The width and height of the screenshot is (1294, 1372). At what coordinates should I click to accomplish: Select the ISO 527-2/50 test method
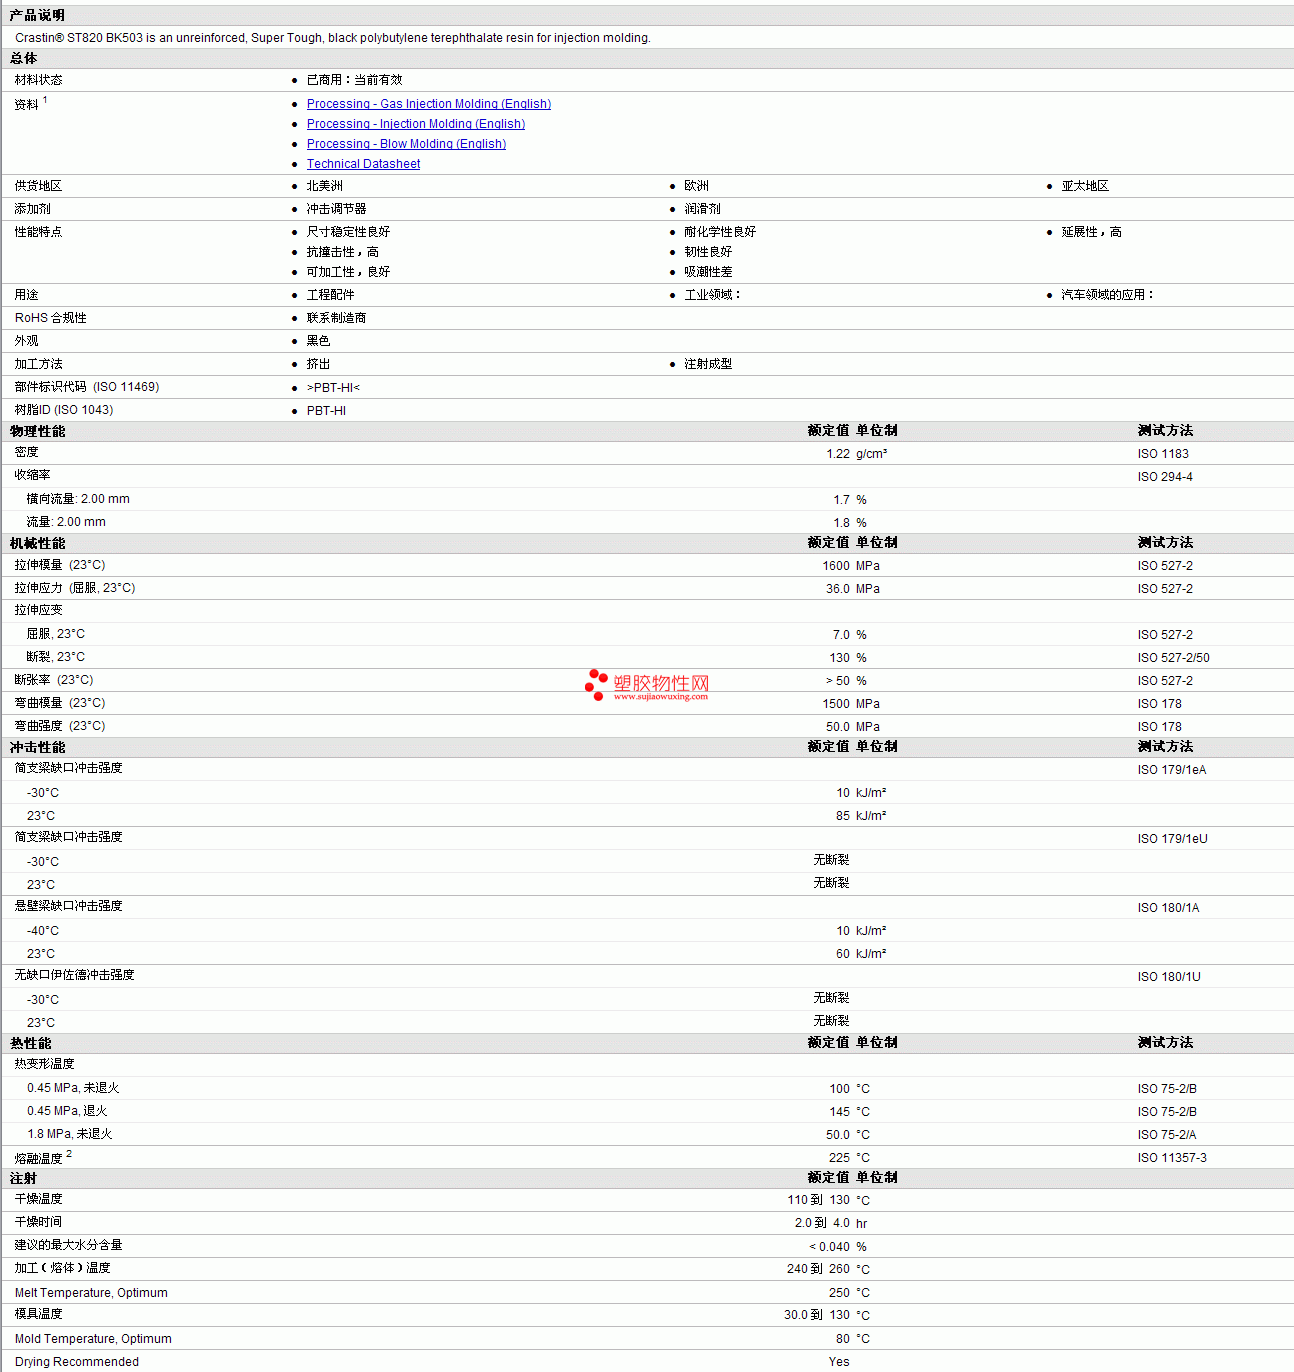pos(1174,658)
